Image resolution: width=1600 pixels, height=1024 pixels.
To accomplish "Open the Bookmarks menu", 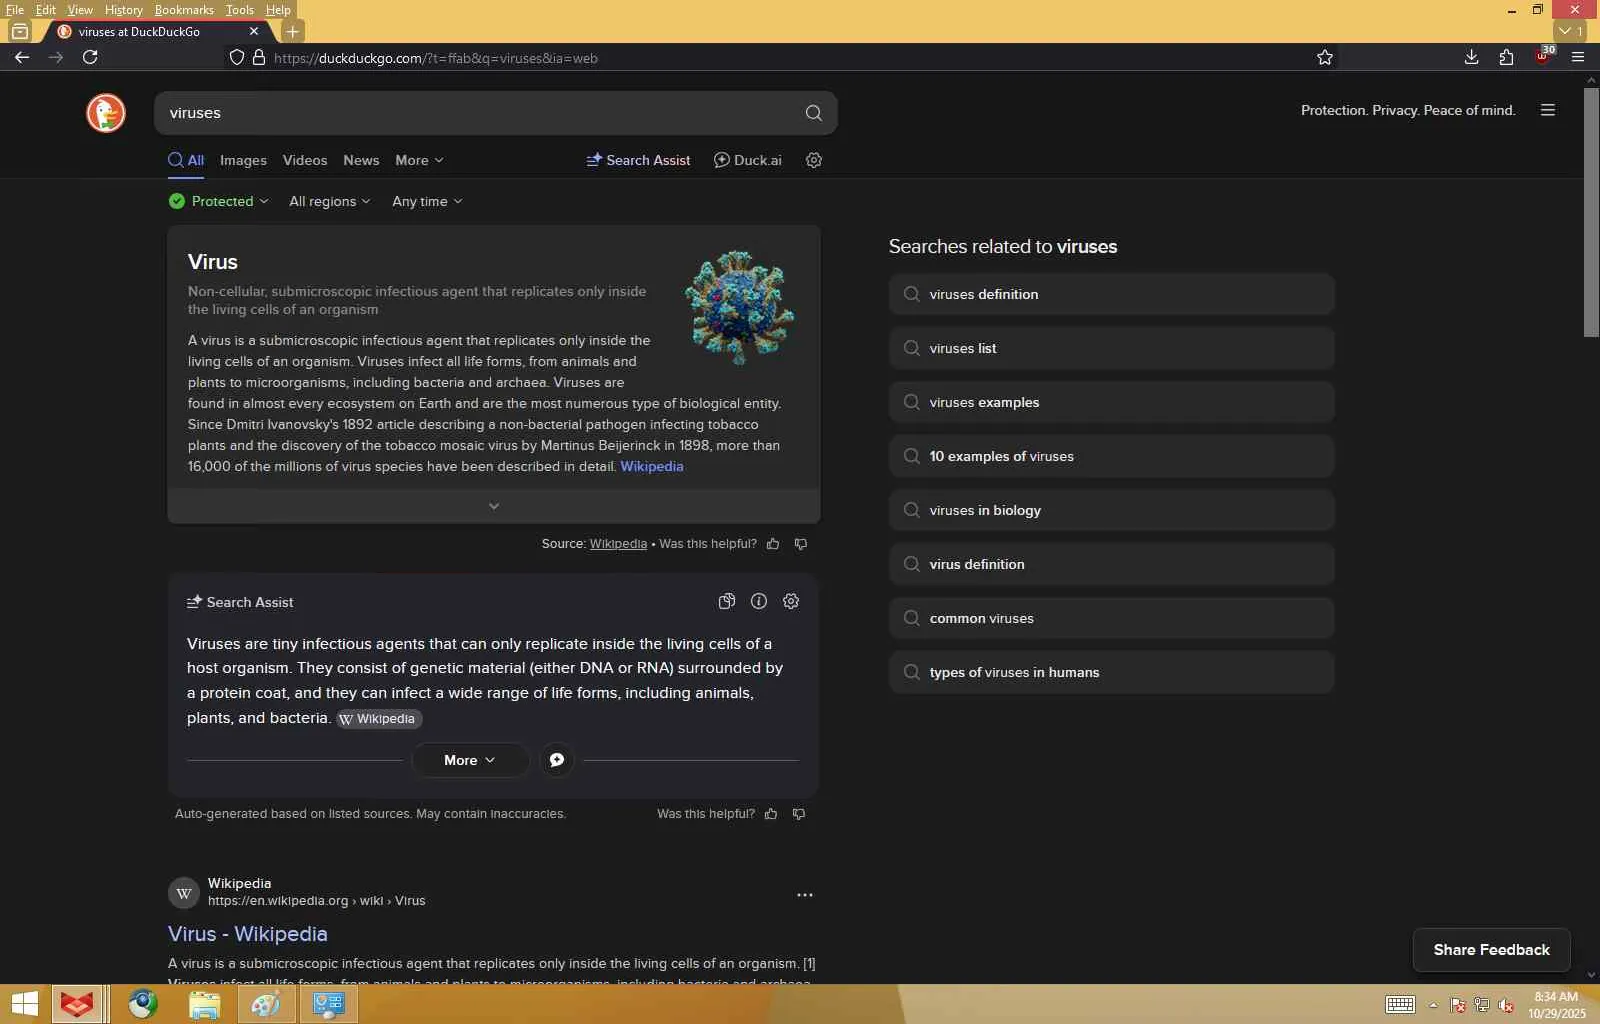I will pos(184,10).
